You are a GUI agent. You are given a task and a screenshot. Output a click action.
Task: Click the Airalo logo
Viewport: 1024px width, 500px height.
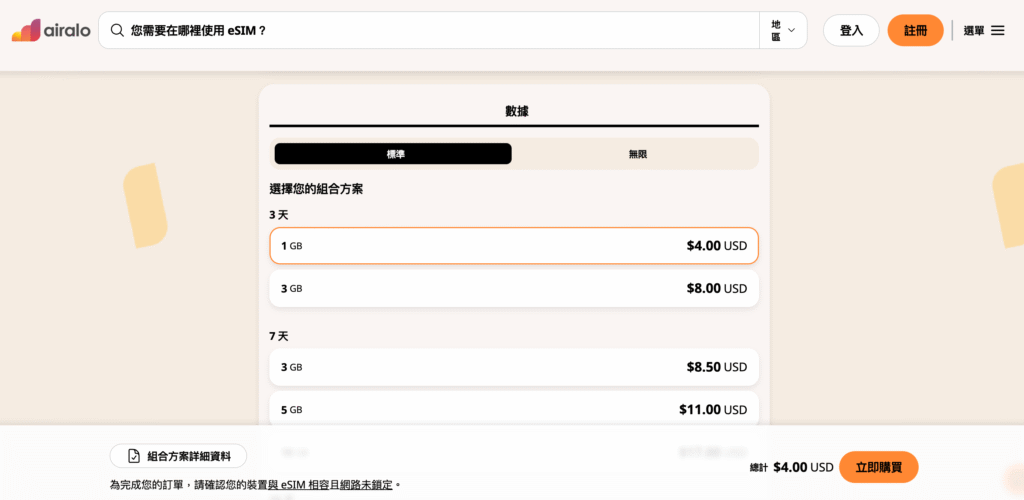pos(51,30)
